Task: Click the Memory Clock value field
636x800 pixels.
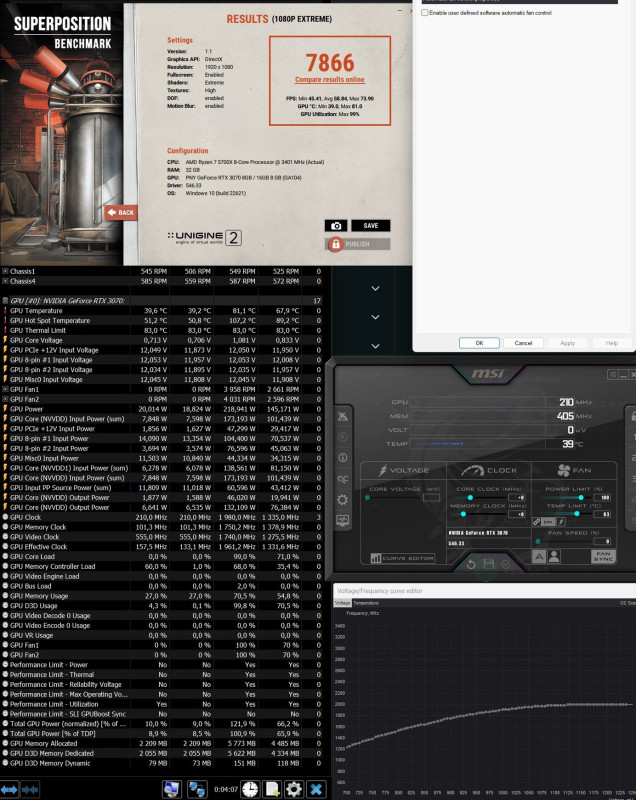Action: (517, 514)
